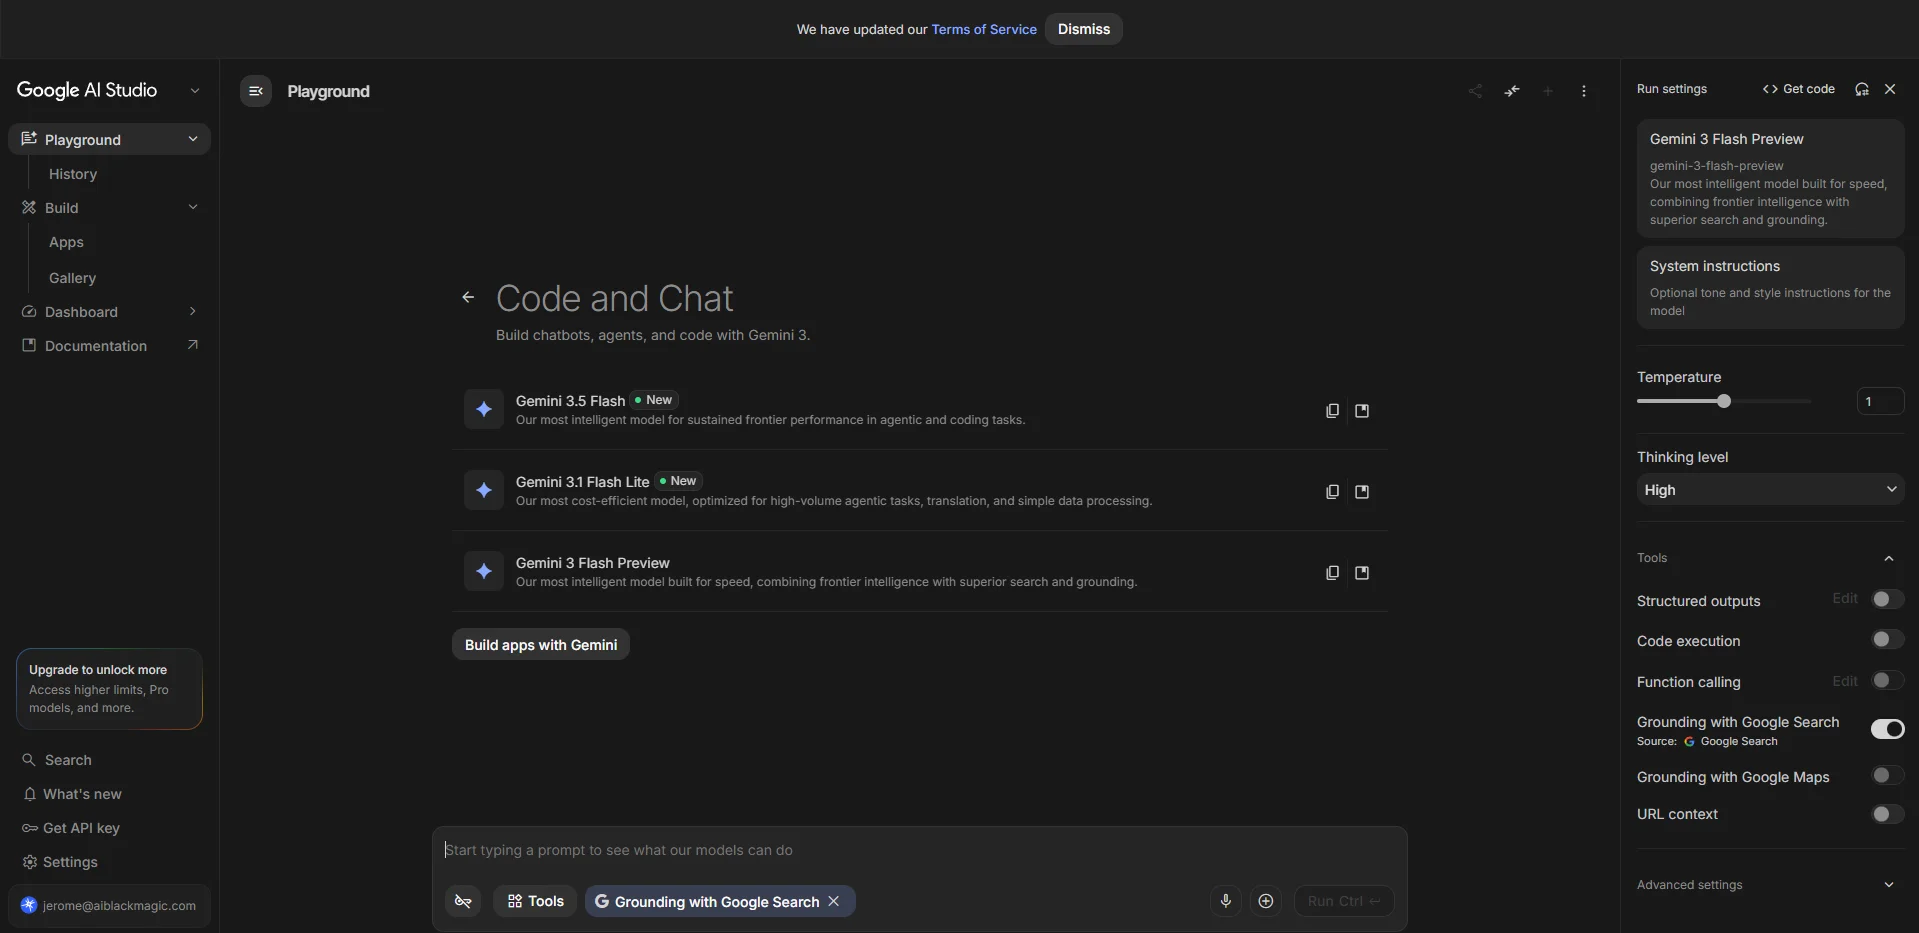This screenshot has width=1919, height=933.
Task: Dismiss the Terms of Service banner
Action: pyautogui.click(x=1084, y=29)
